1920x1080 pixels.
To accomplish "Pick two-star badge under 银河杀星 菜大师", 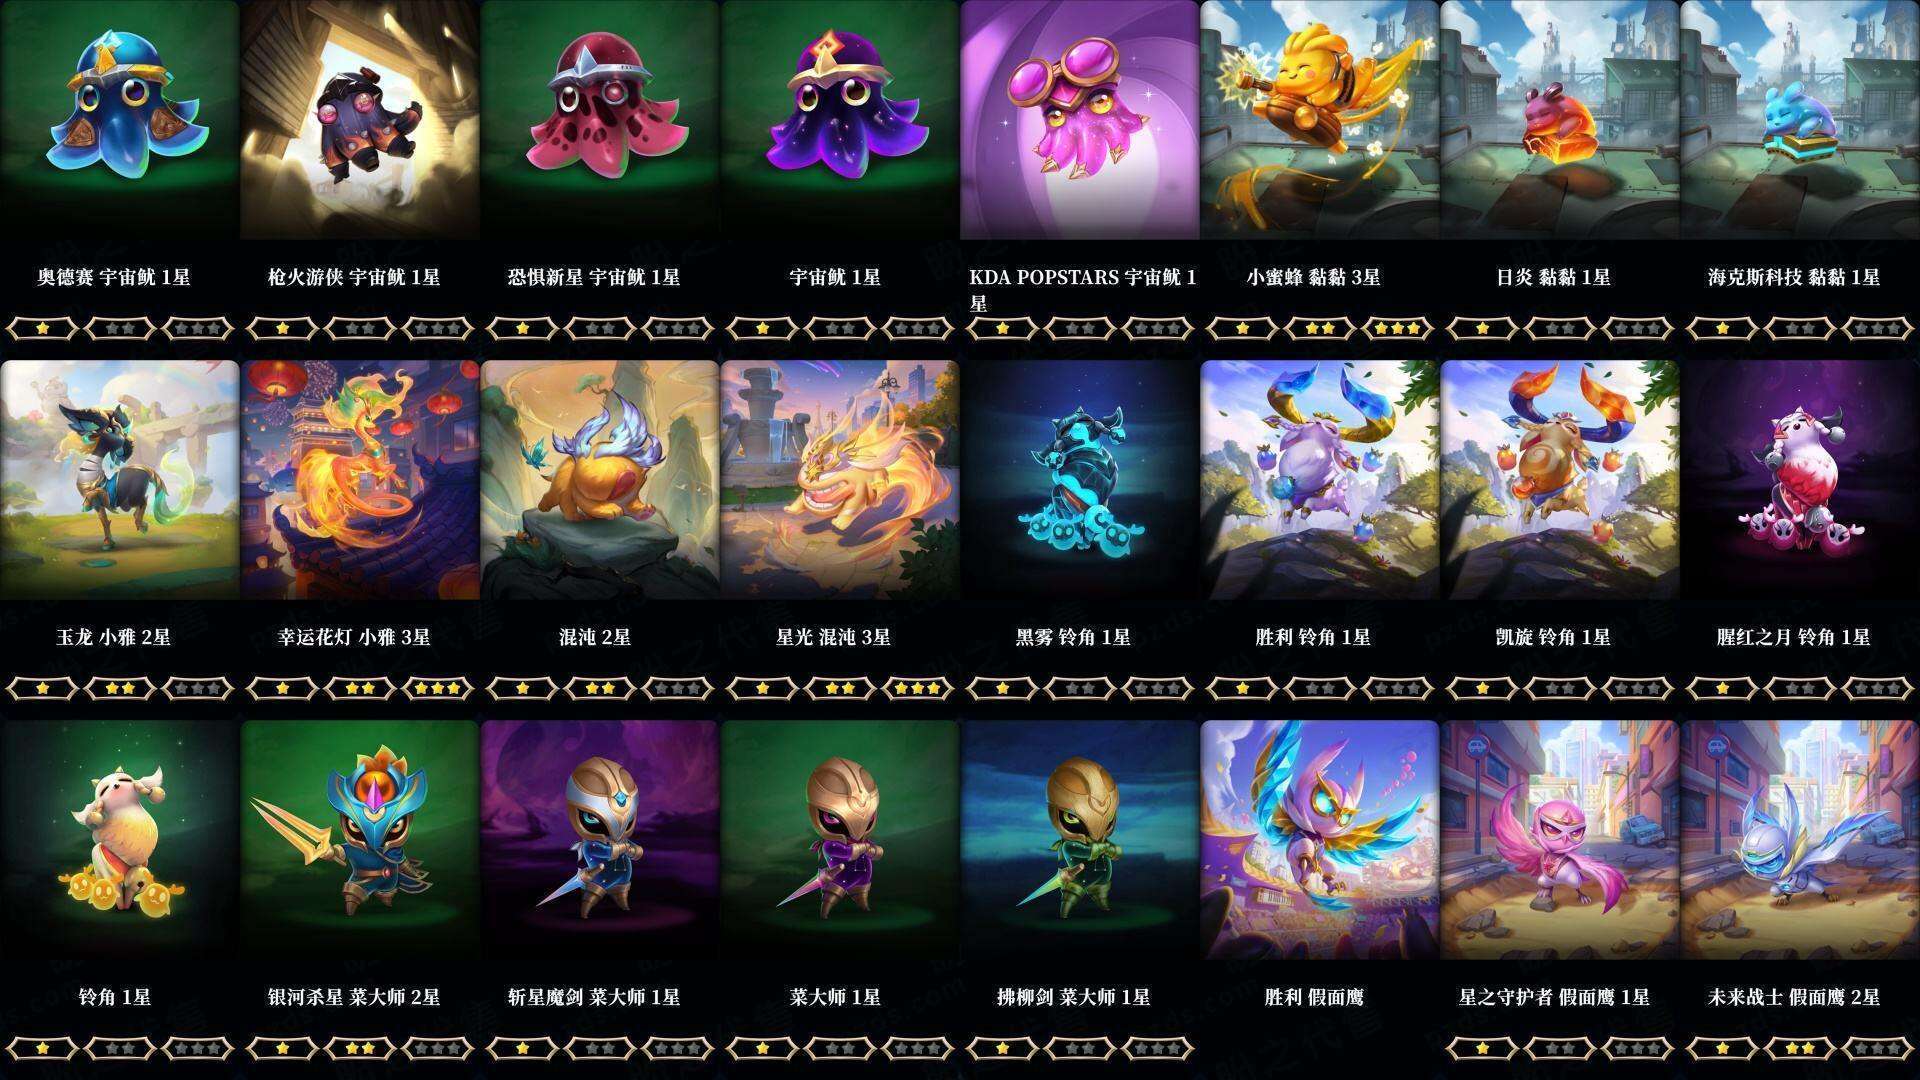I will (359, 1048).
